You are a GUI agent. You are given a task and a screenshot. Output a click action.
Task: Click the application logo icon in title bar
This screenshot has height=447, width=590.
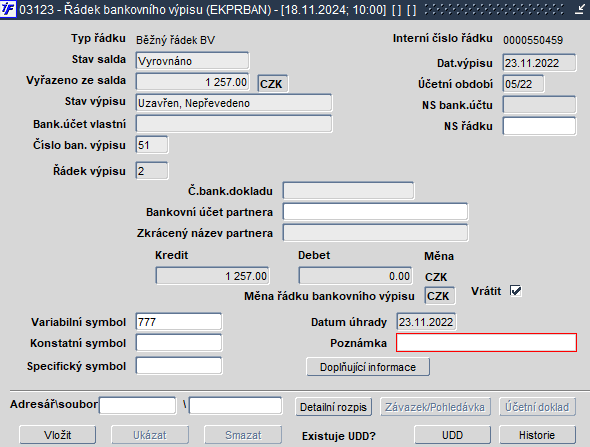point(8,9)
